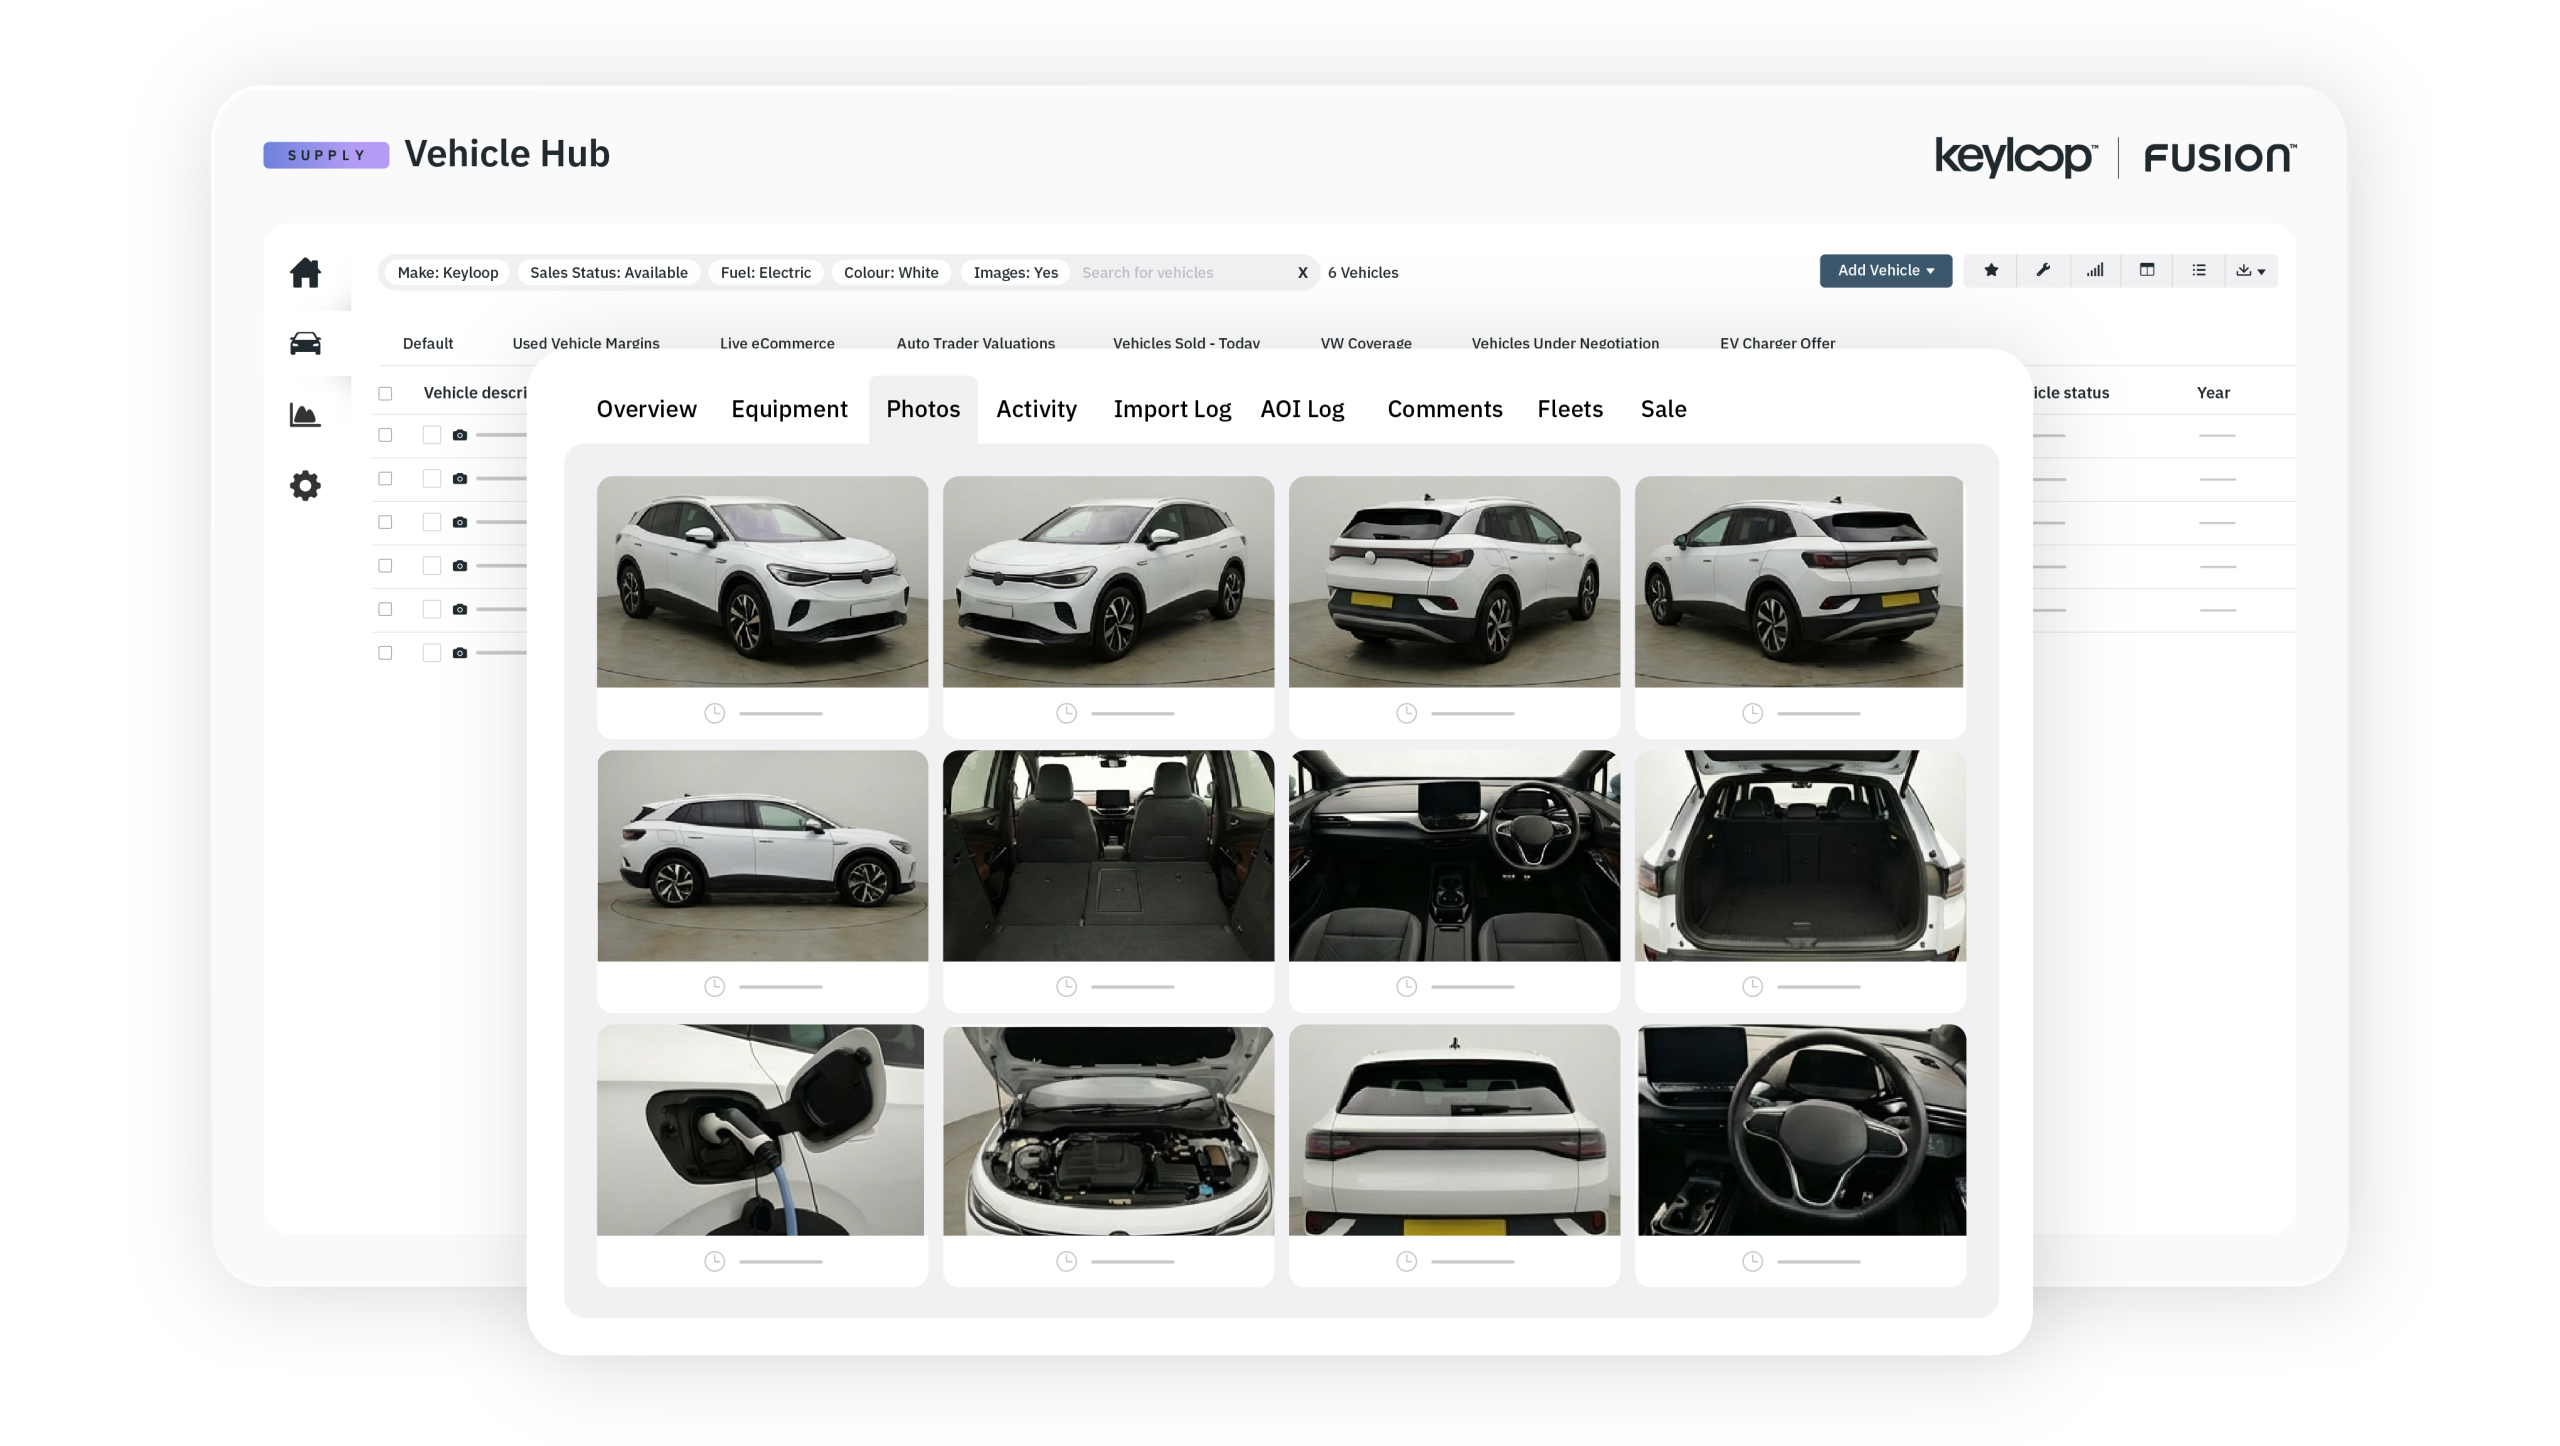Switch to the Import Log tab
2560x1446 pixels.
[x=1172, y=409]
